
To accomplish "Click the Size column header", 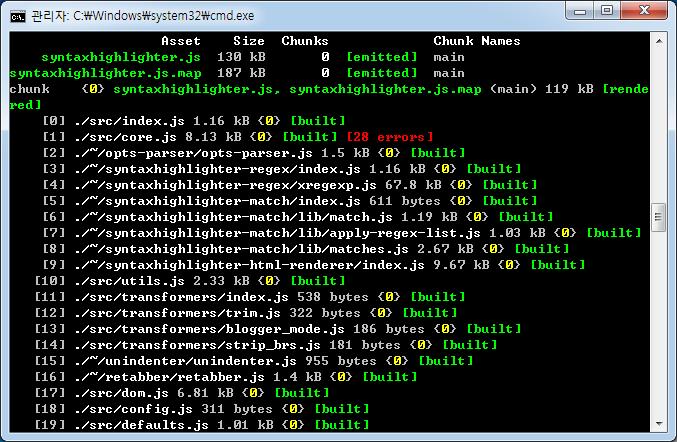I will click(249, 41).
